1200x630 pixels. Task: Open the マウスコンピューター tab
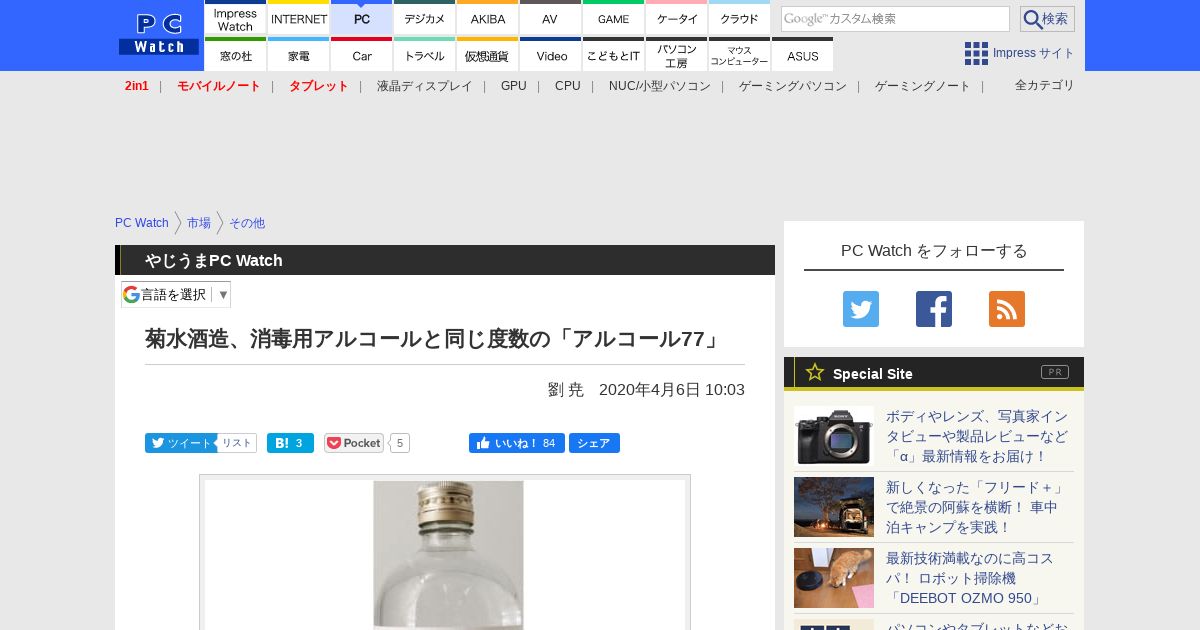click(x=740, y=55)
